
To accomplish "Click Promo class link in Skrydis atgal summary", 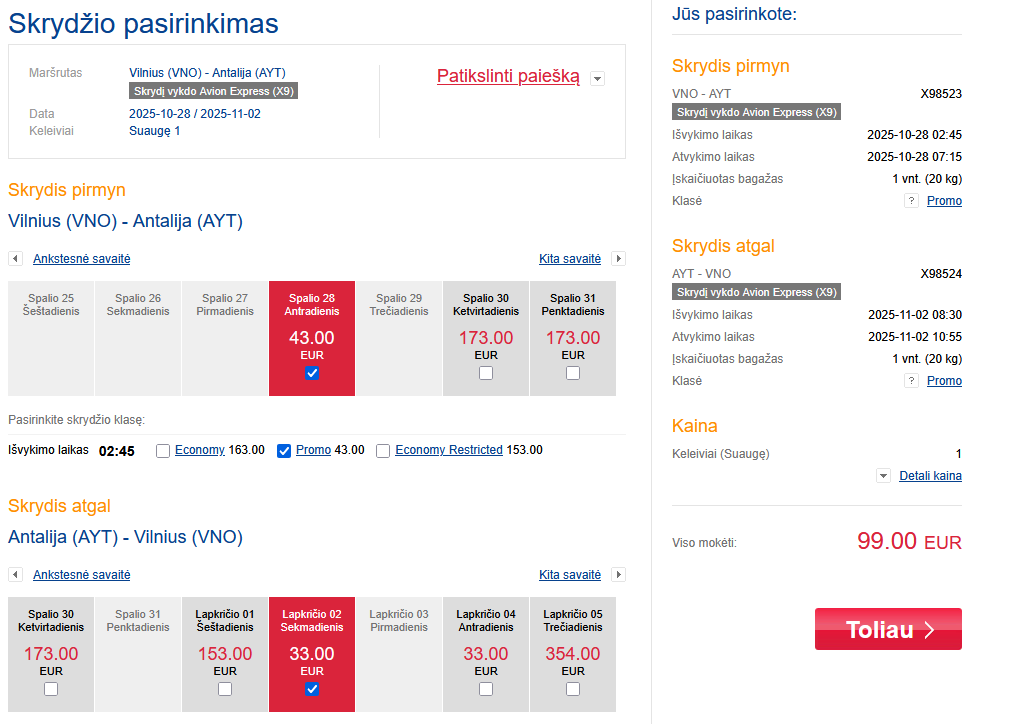I will coord(944,381).
